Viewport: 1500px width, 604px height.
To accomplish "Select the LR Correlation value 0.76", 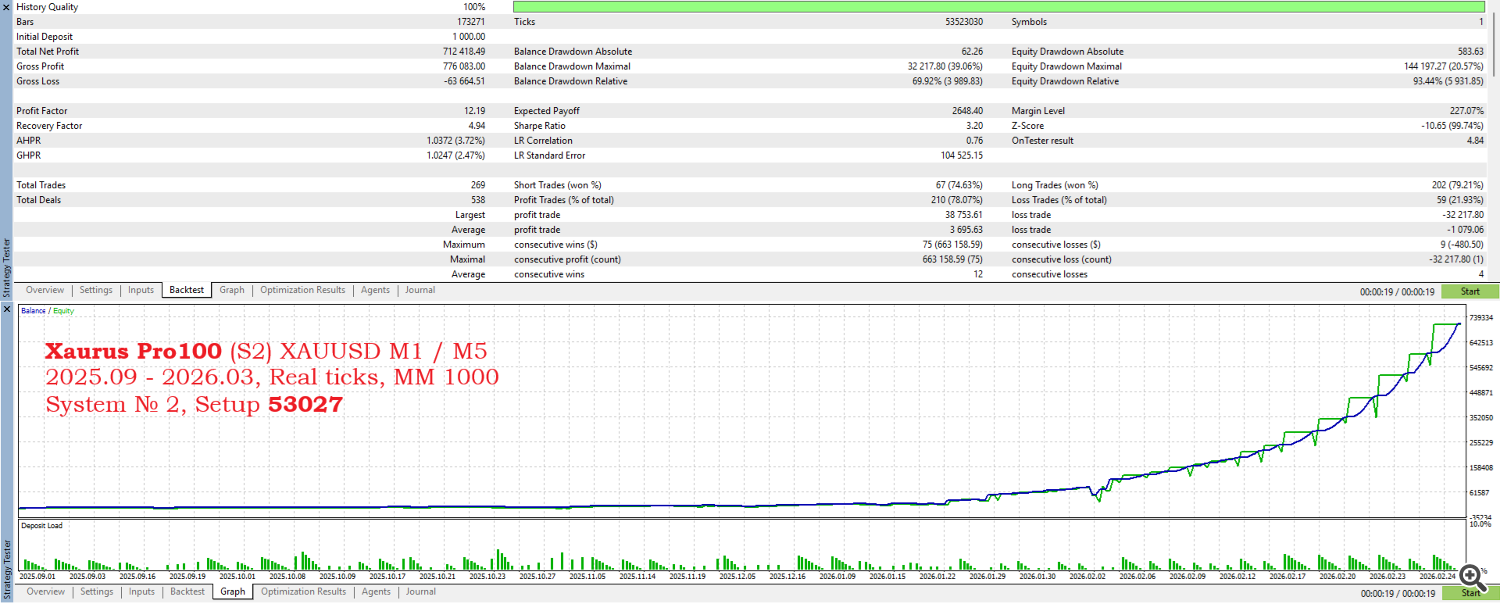I will 974,141.
